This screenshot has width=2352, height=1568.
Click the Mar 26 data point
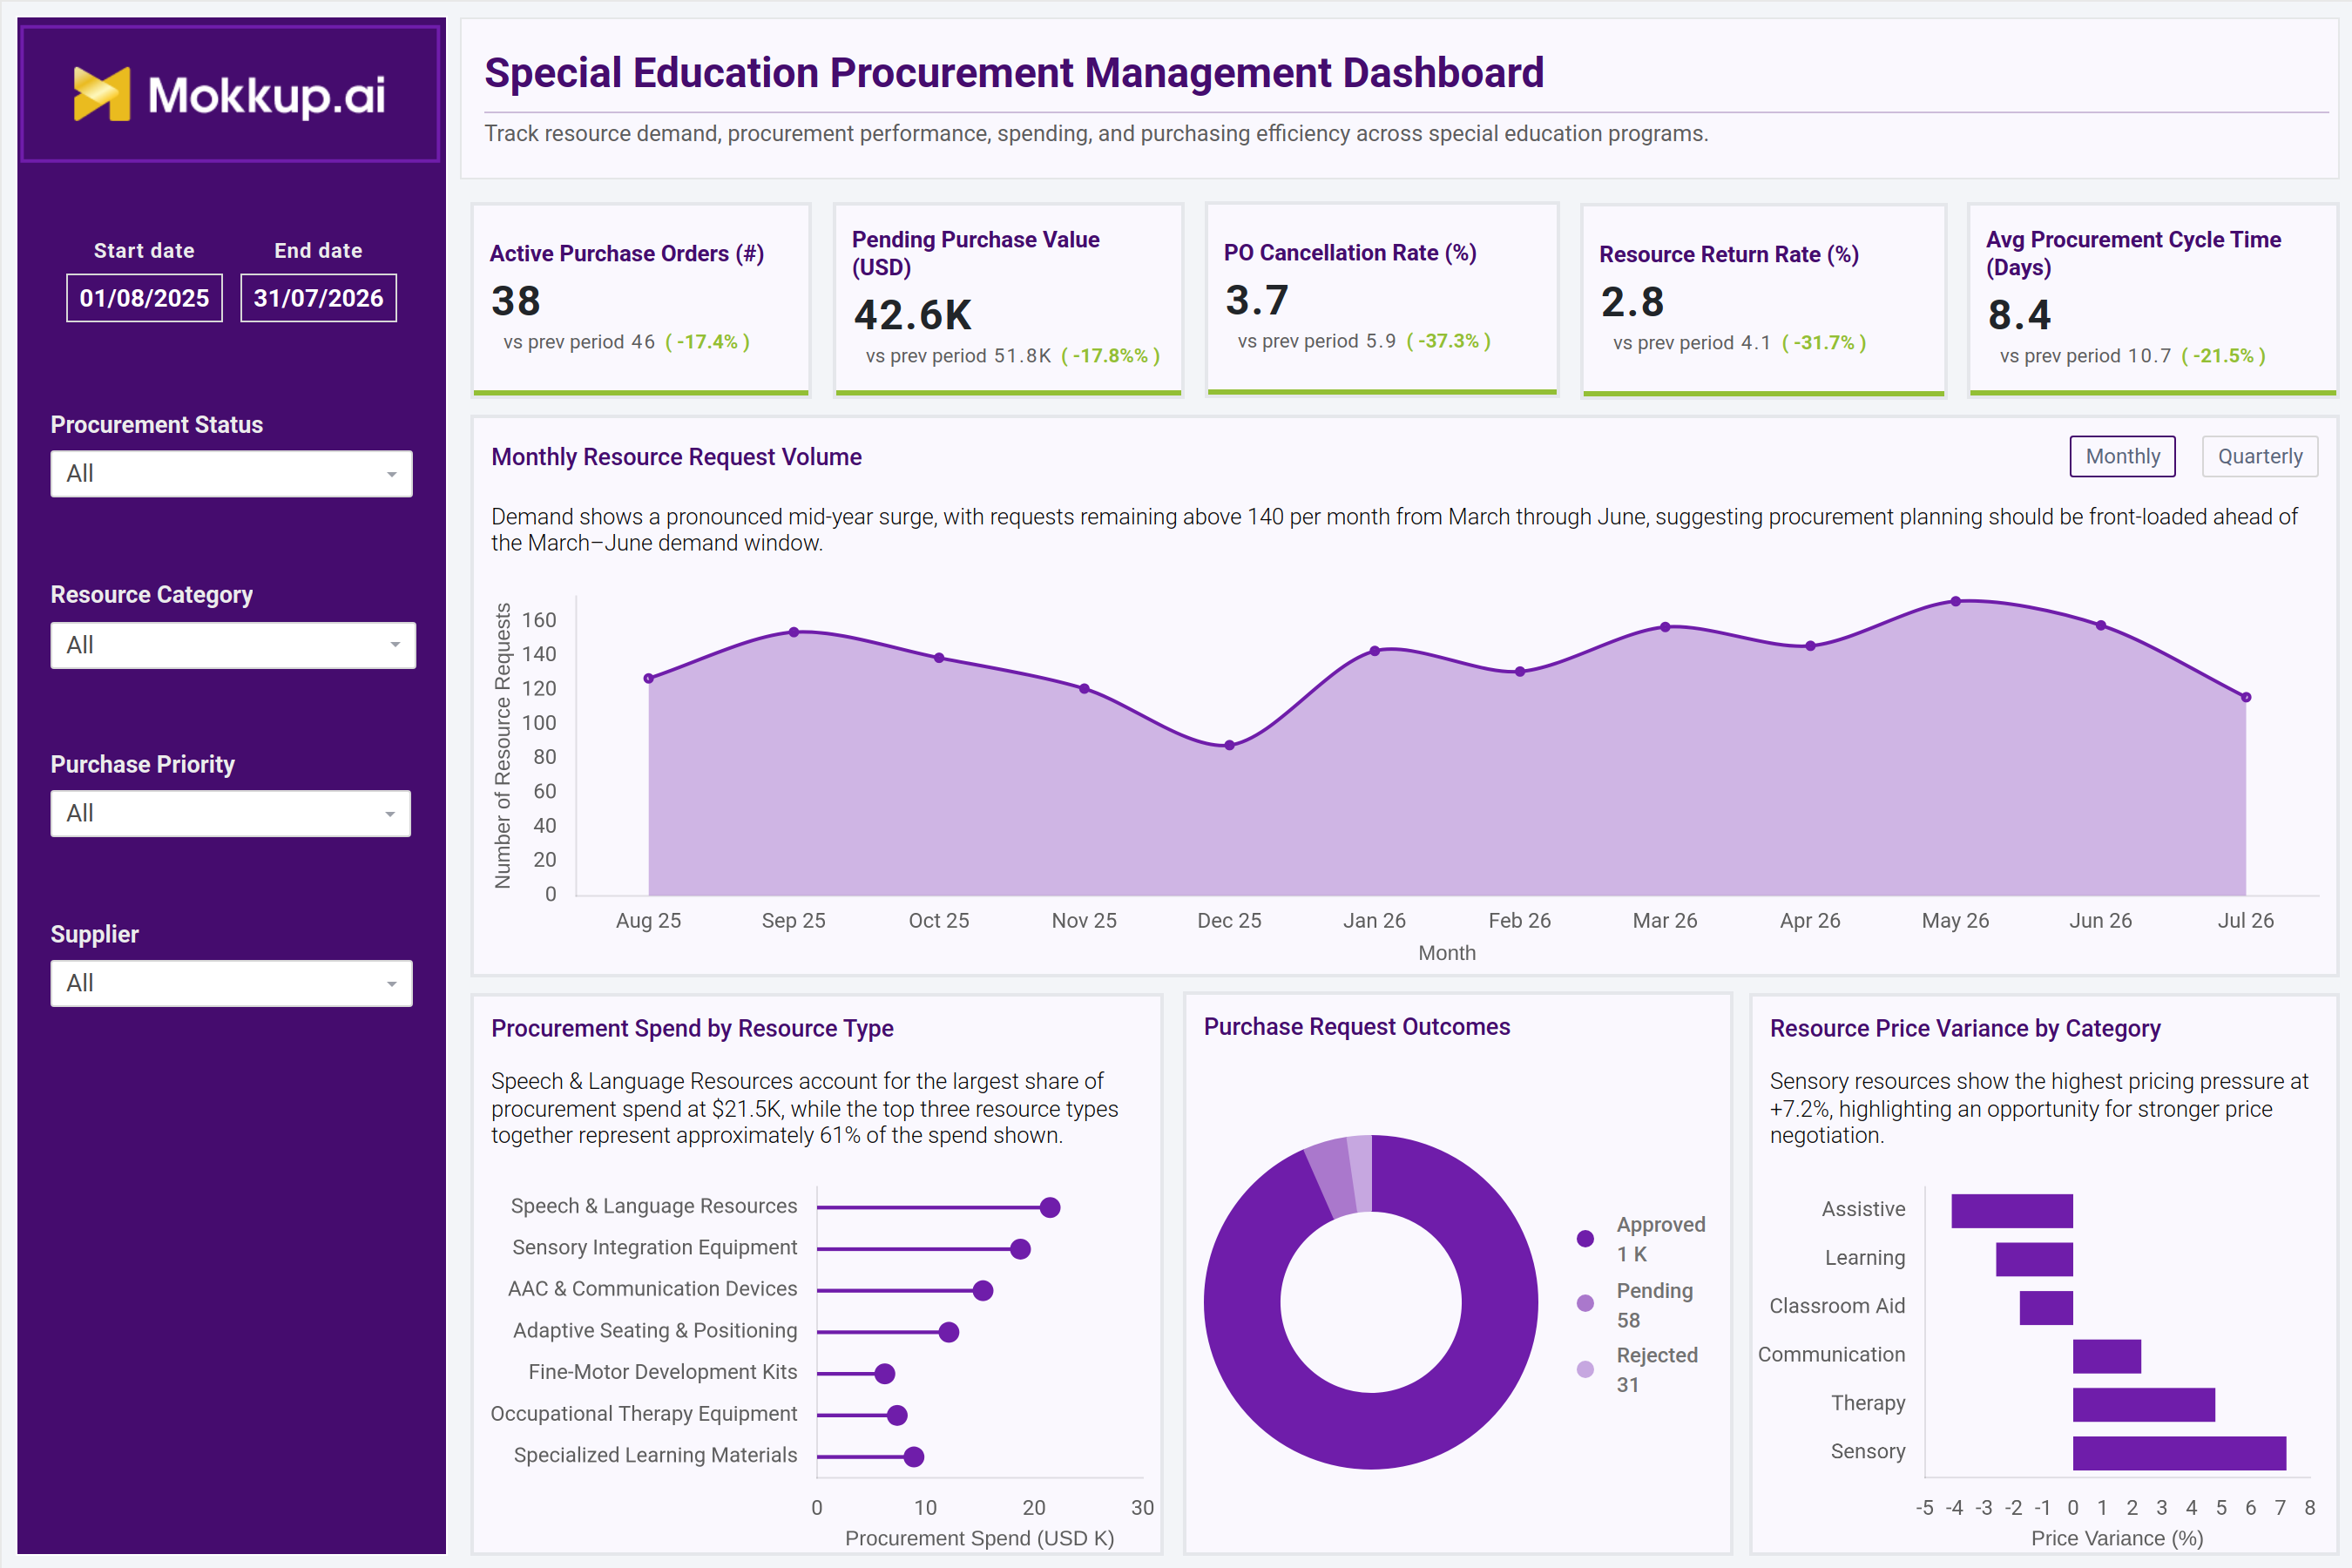[1665, 627]
